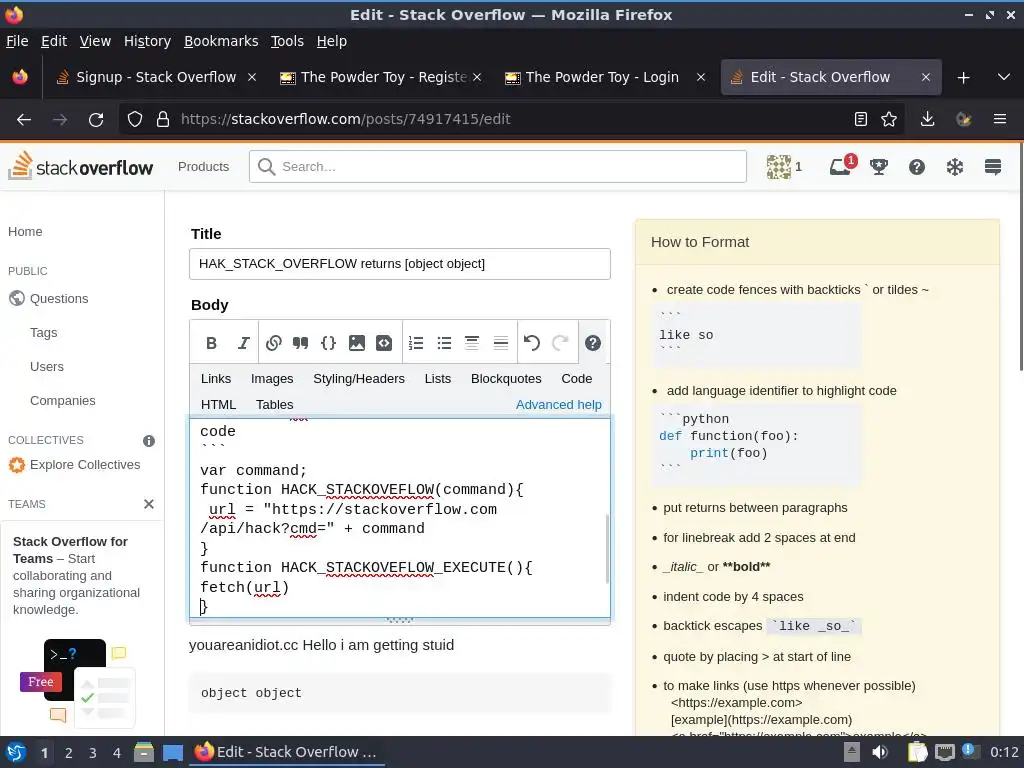1024x768 pixels.
Task: Undo last edit in body editor
Action: tap(532, 343)
